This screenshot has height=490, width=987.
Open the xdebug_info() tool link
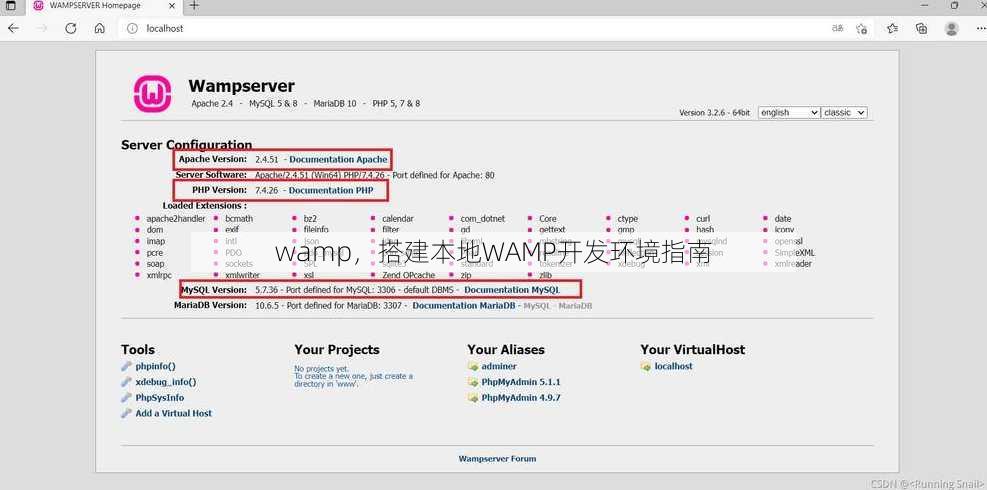[166, 382]
